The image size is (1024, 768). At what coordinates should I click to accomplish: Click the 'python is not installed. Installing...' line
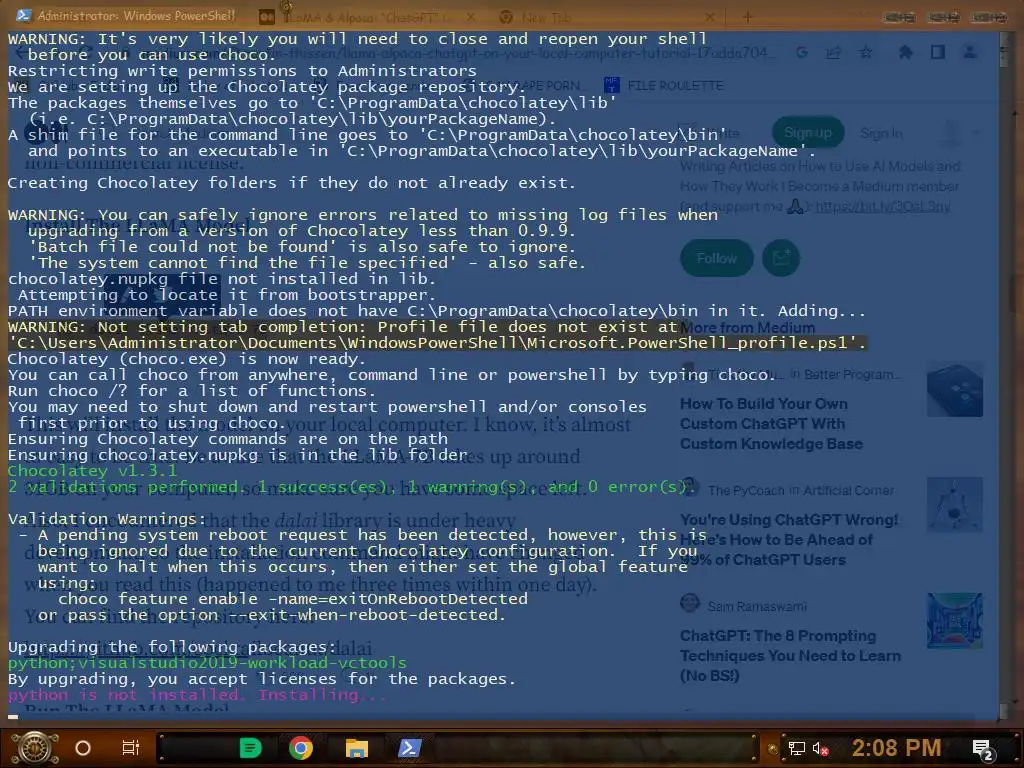[x=197, y=695]
